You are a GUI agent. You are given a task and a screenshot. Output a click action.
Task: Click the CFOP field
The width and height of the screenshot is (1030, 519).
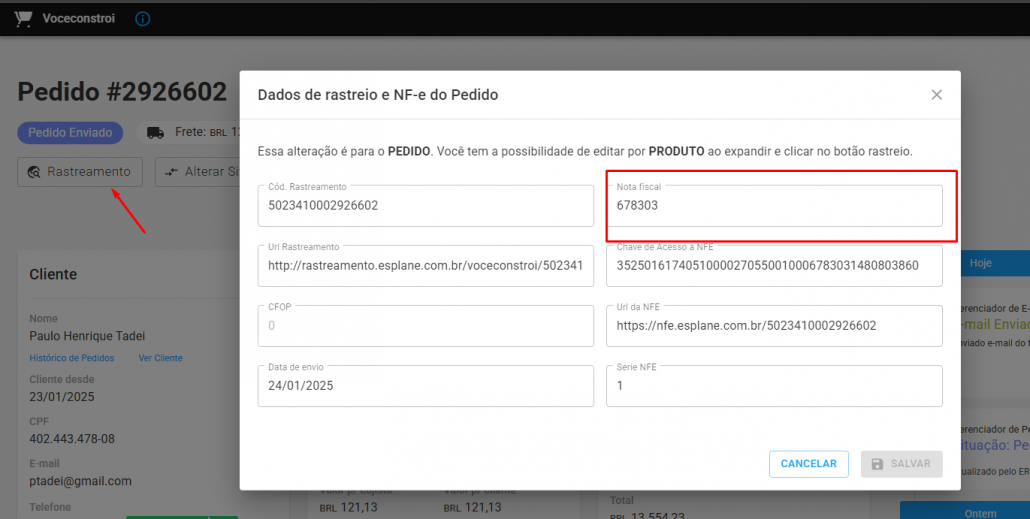[425, 326]
